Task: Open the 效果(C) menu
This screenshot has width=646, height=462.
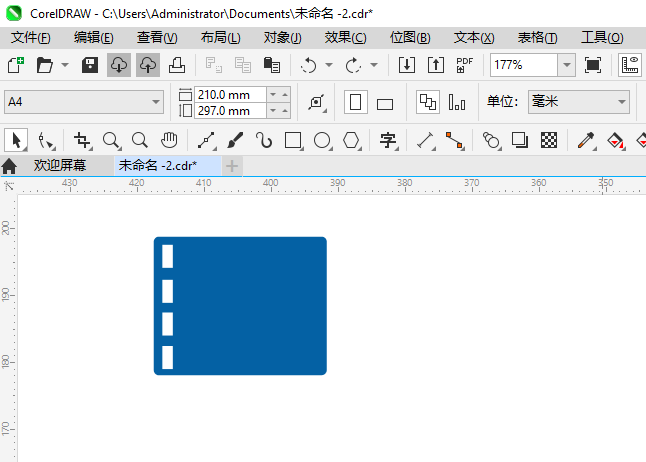Action: point(345,38)
